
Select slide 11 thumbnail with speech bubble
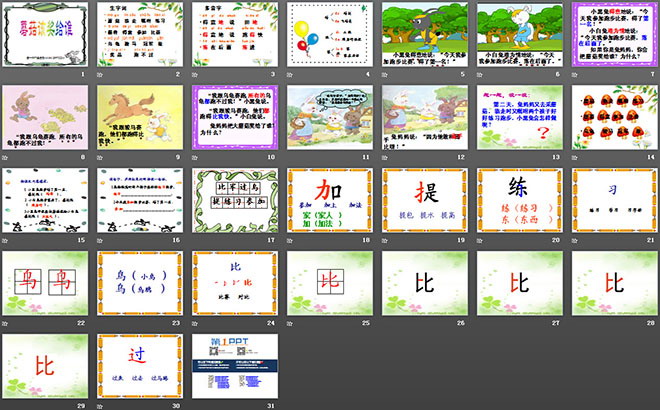(330, 117)
